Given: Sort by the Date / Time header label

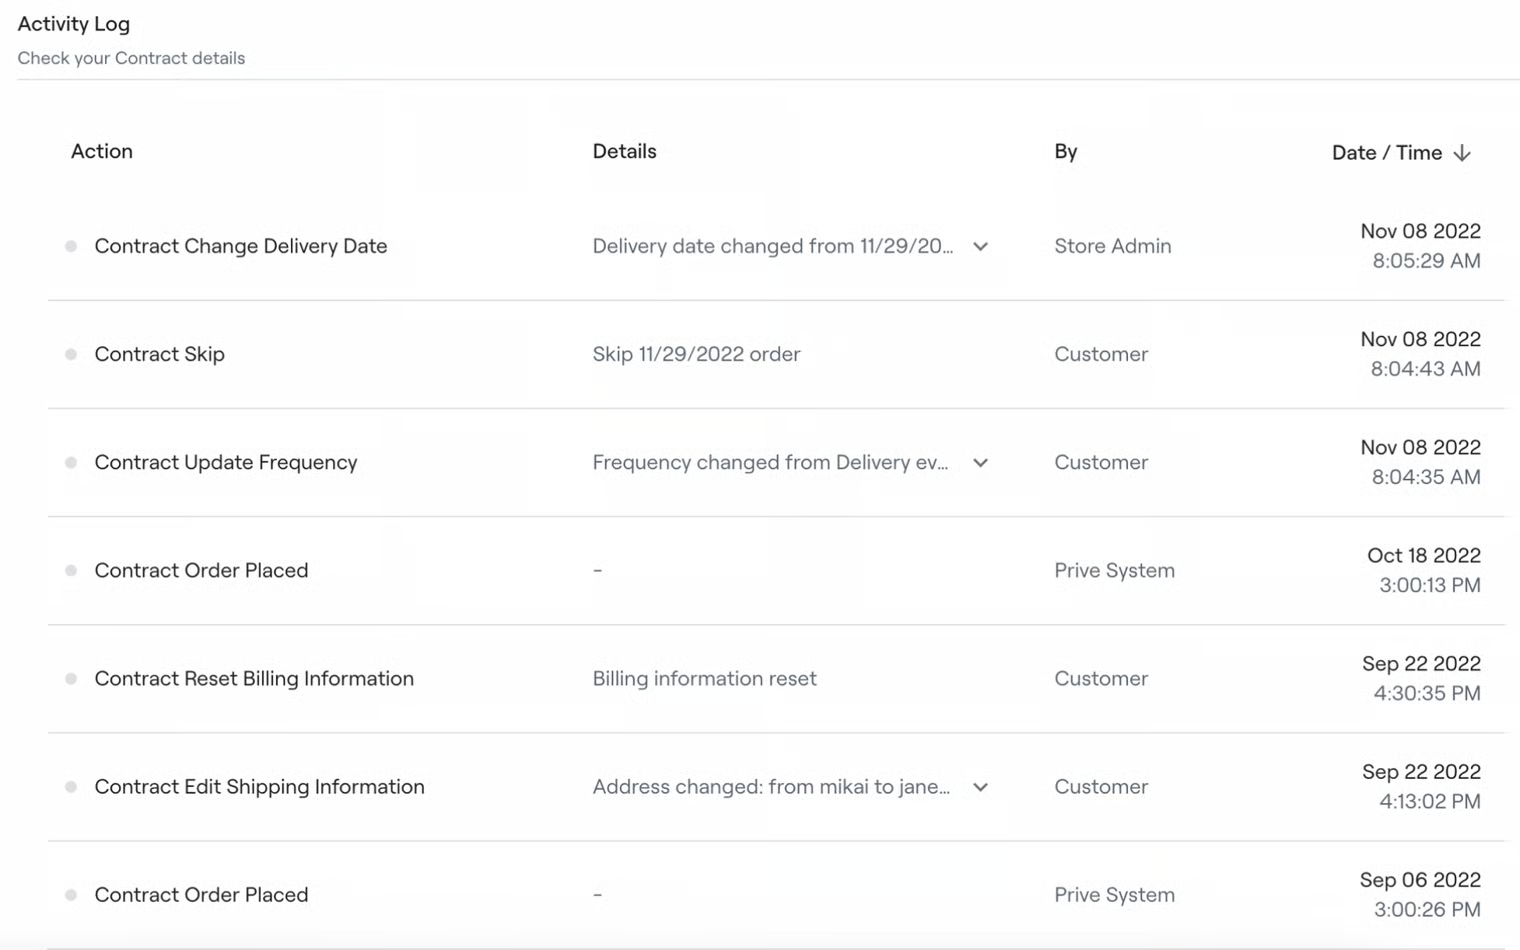Looking at the screenshot, I should click(1386, 153).
